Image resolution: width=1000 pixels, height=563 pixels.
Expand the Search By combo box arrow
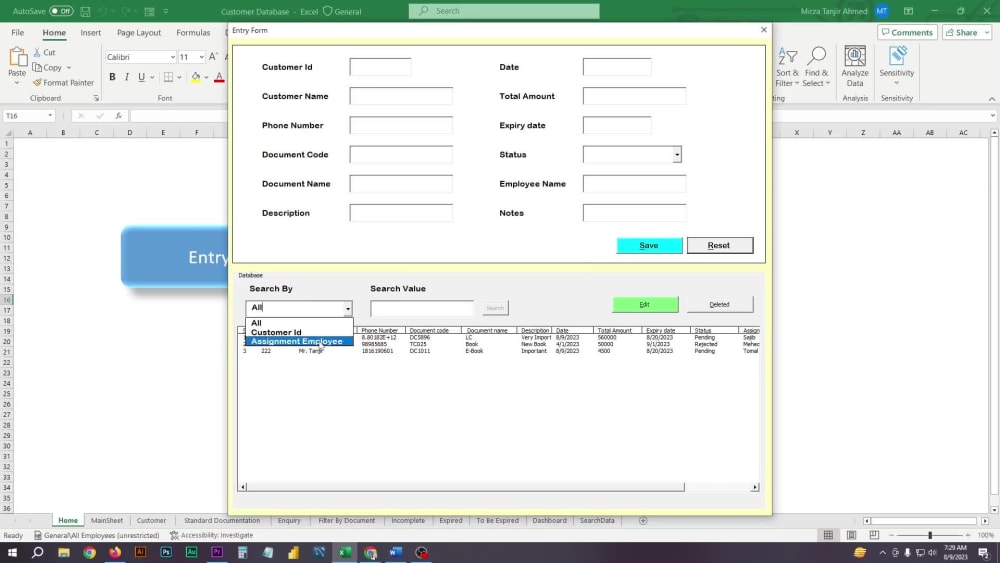[348, 308]
